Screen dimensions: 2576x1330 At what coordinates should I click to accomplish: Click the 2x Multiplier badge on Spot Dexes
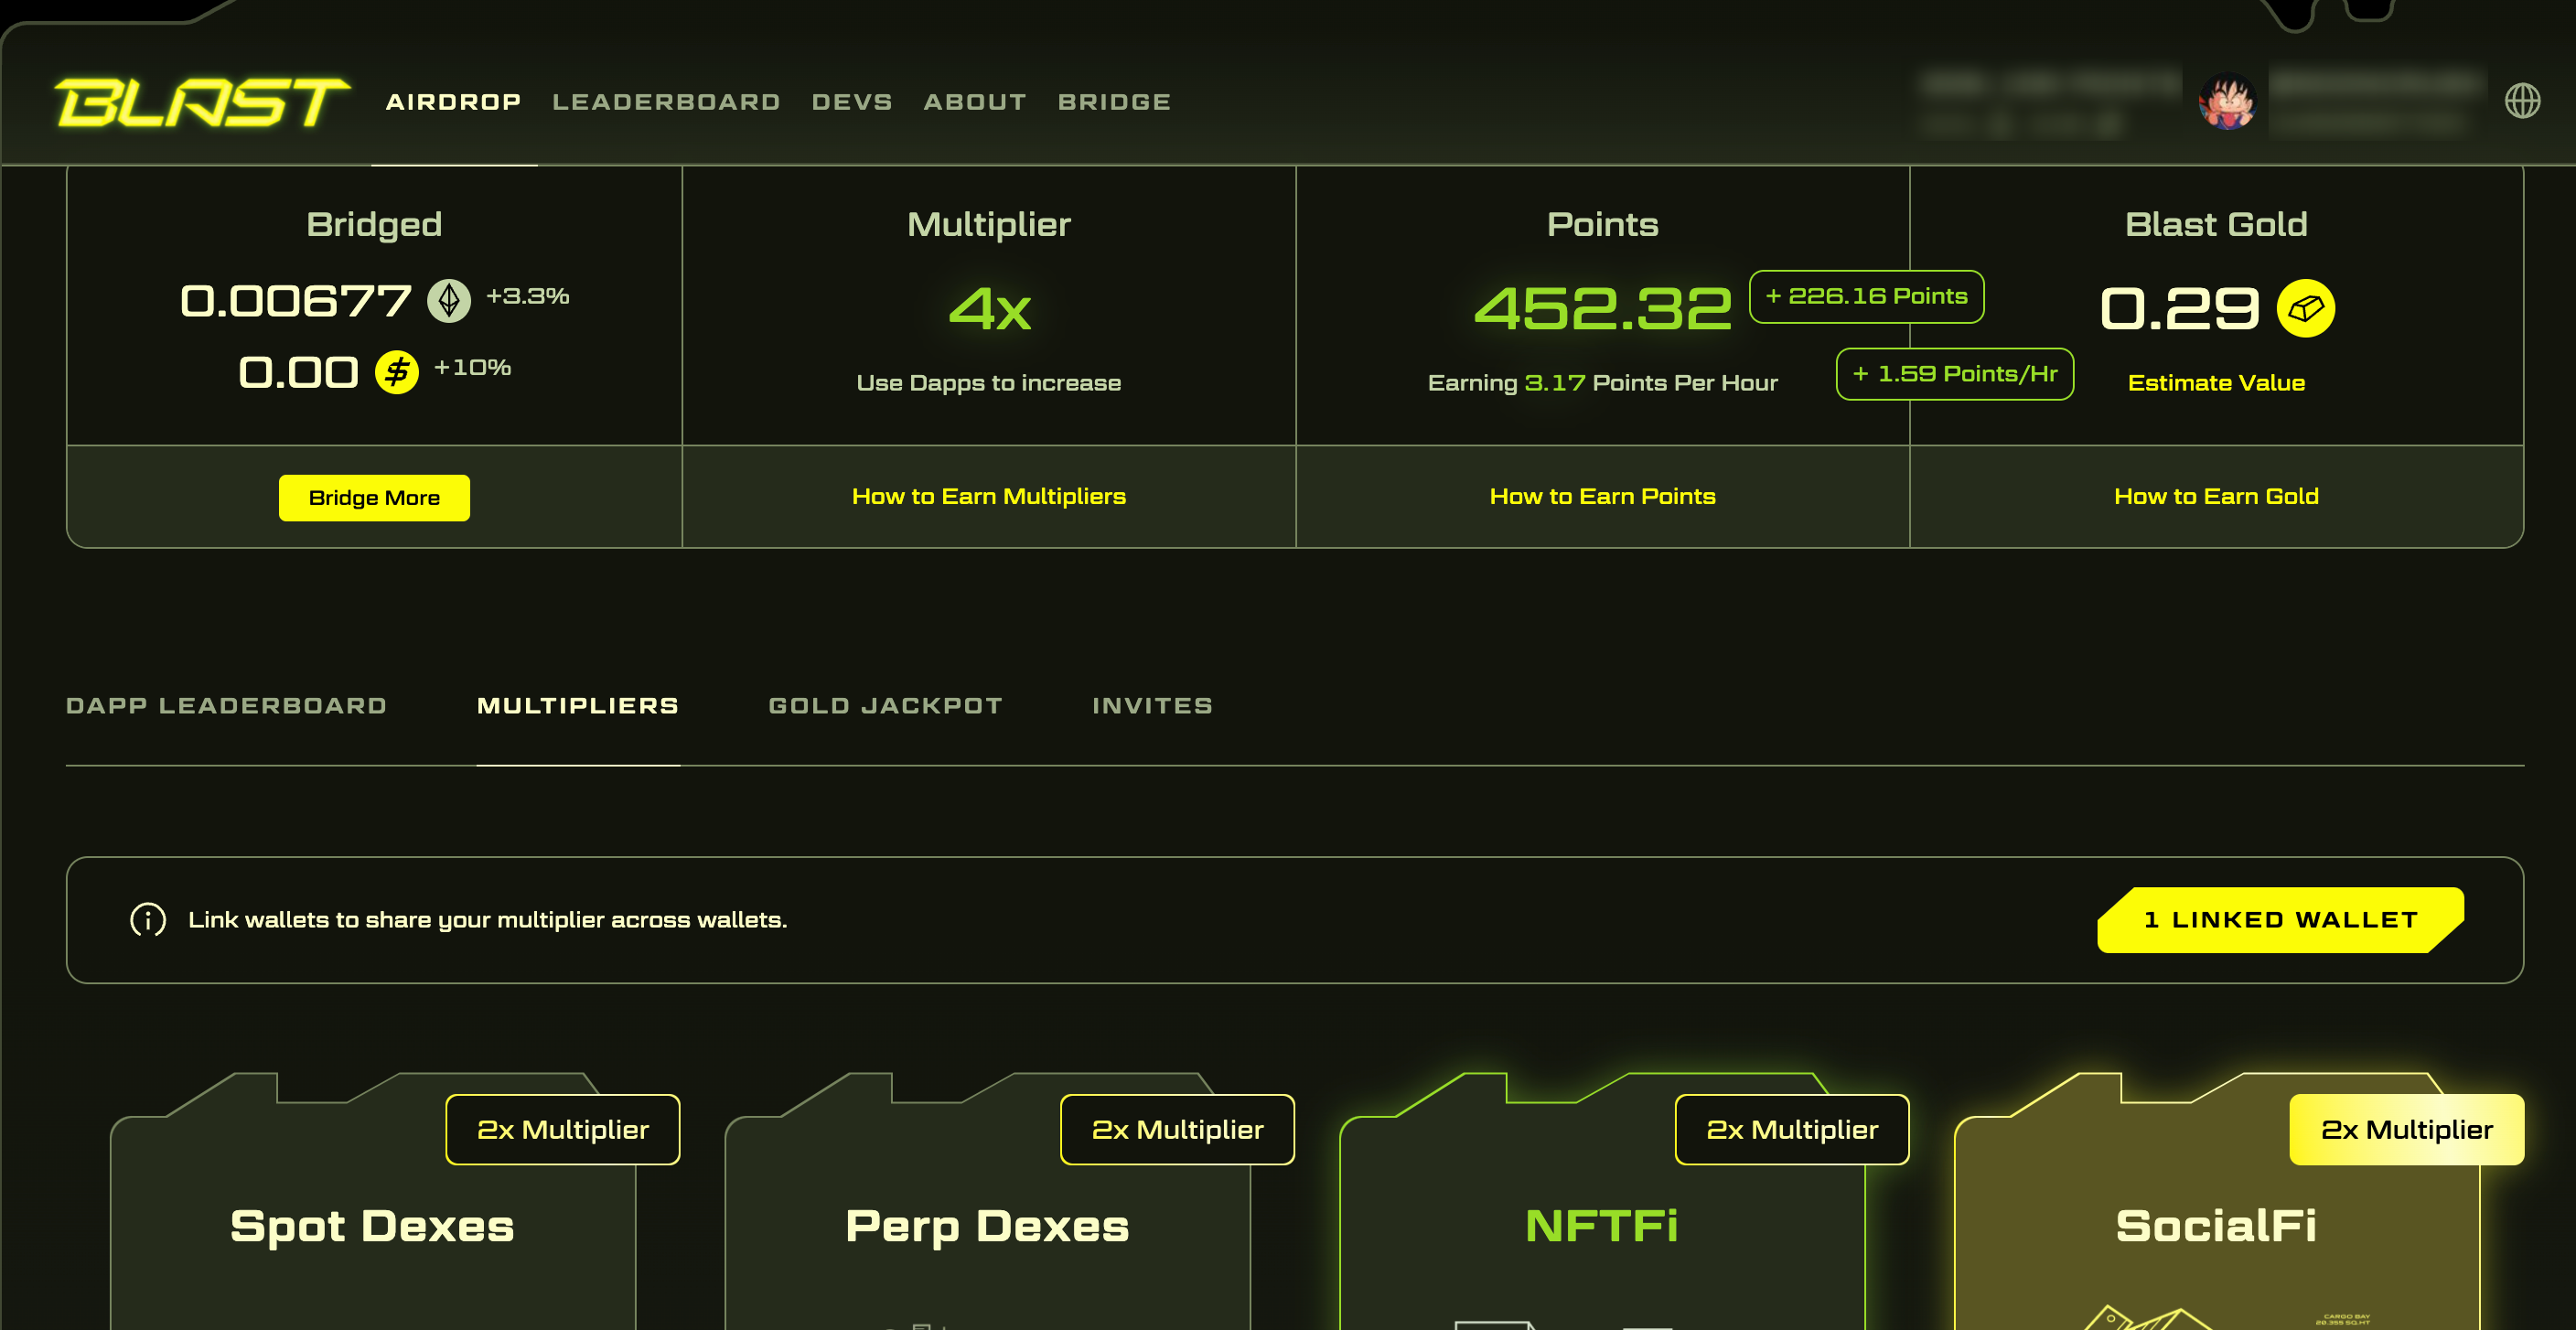563,1129
